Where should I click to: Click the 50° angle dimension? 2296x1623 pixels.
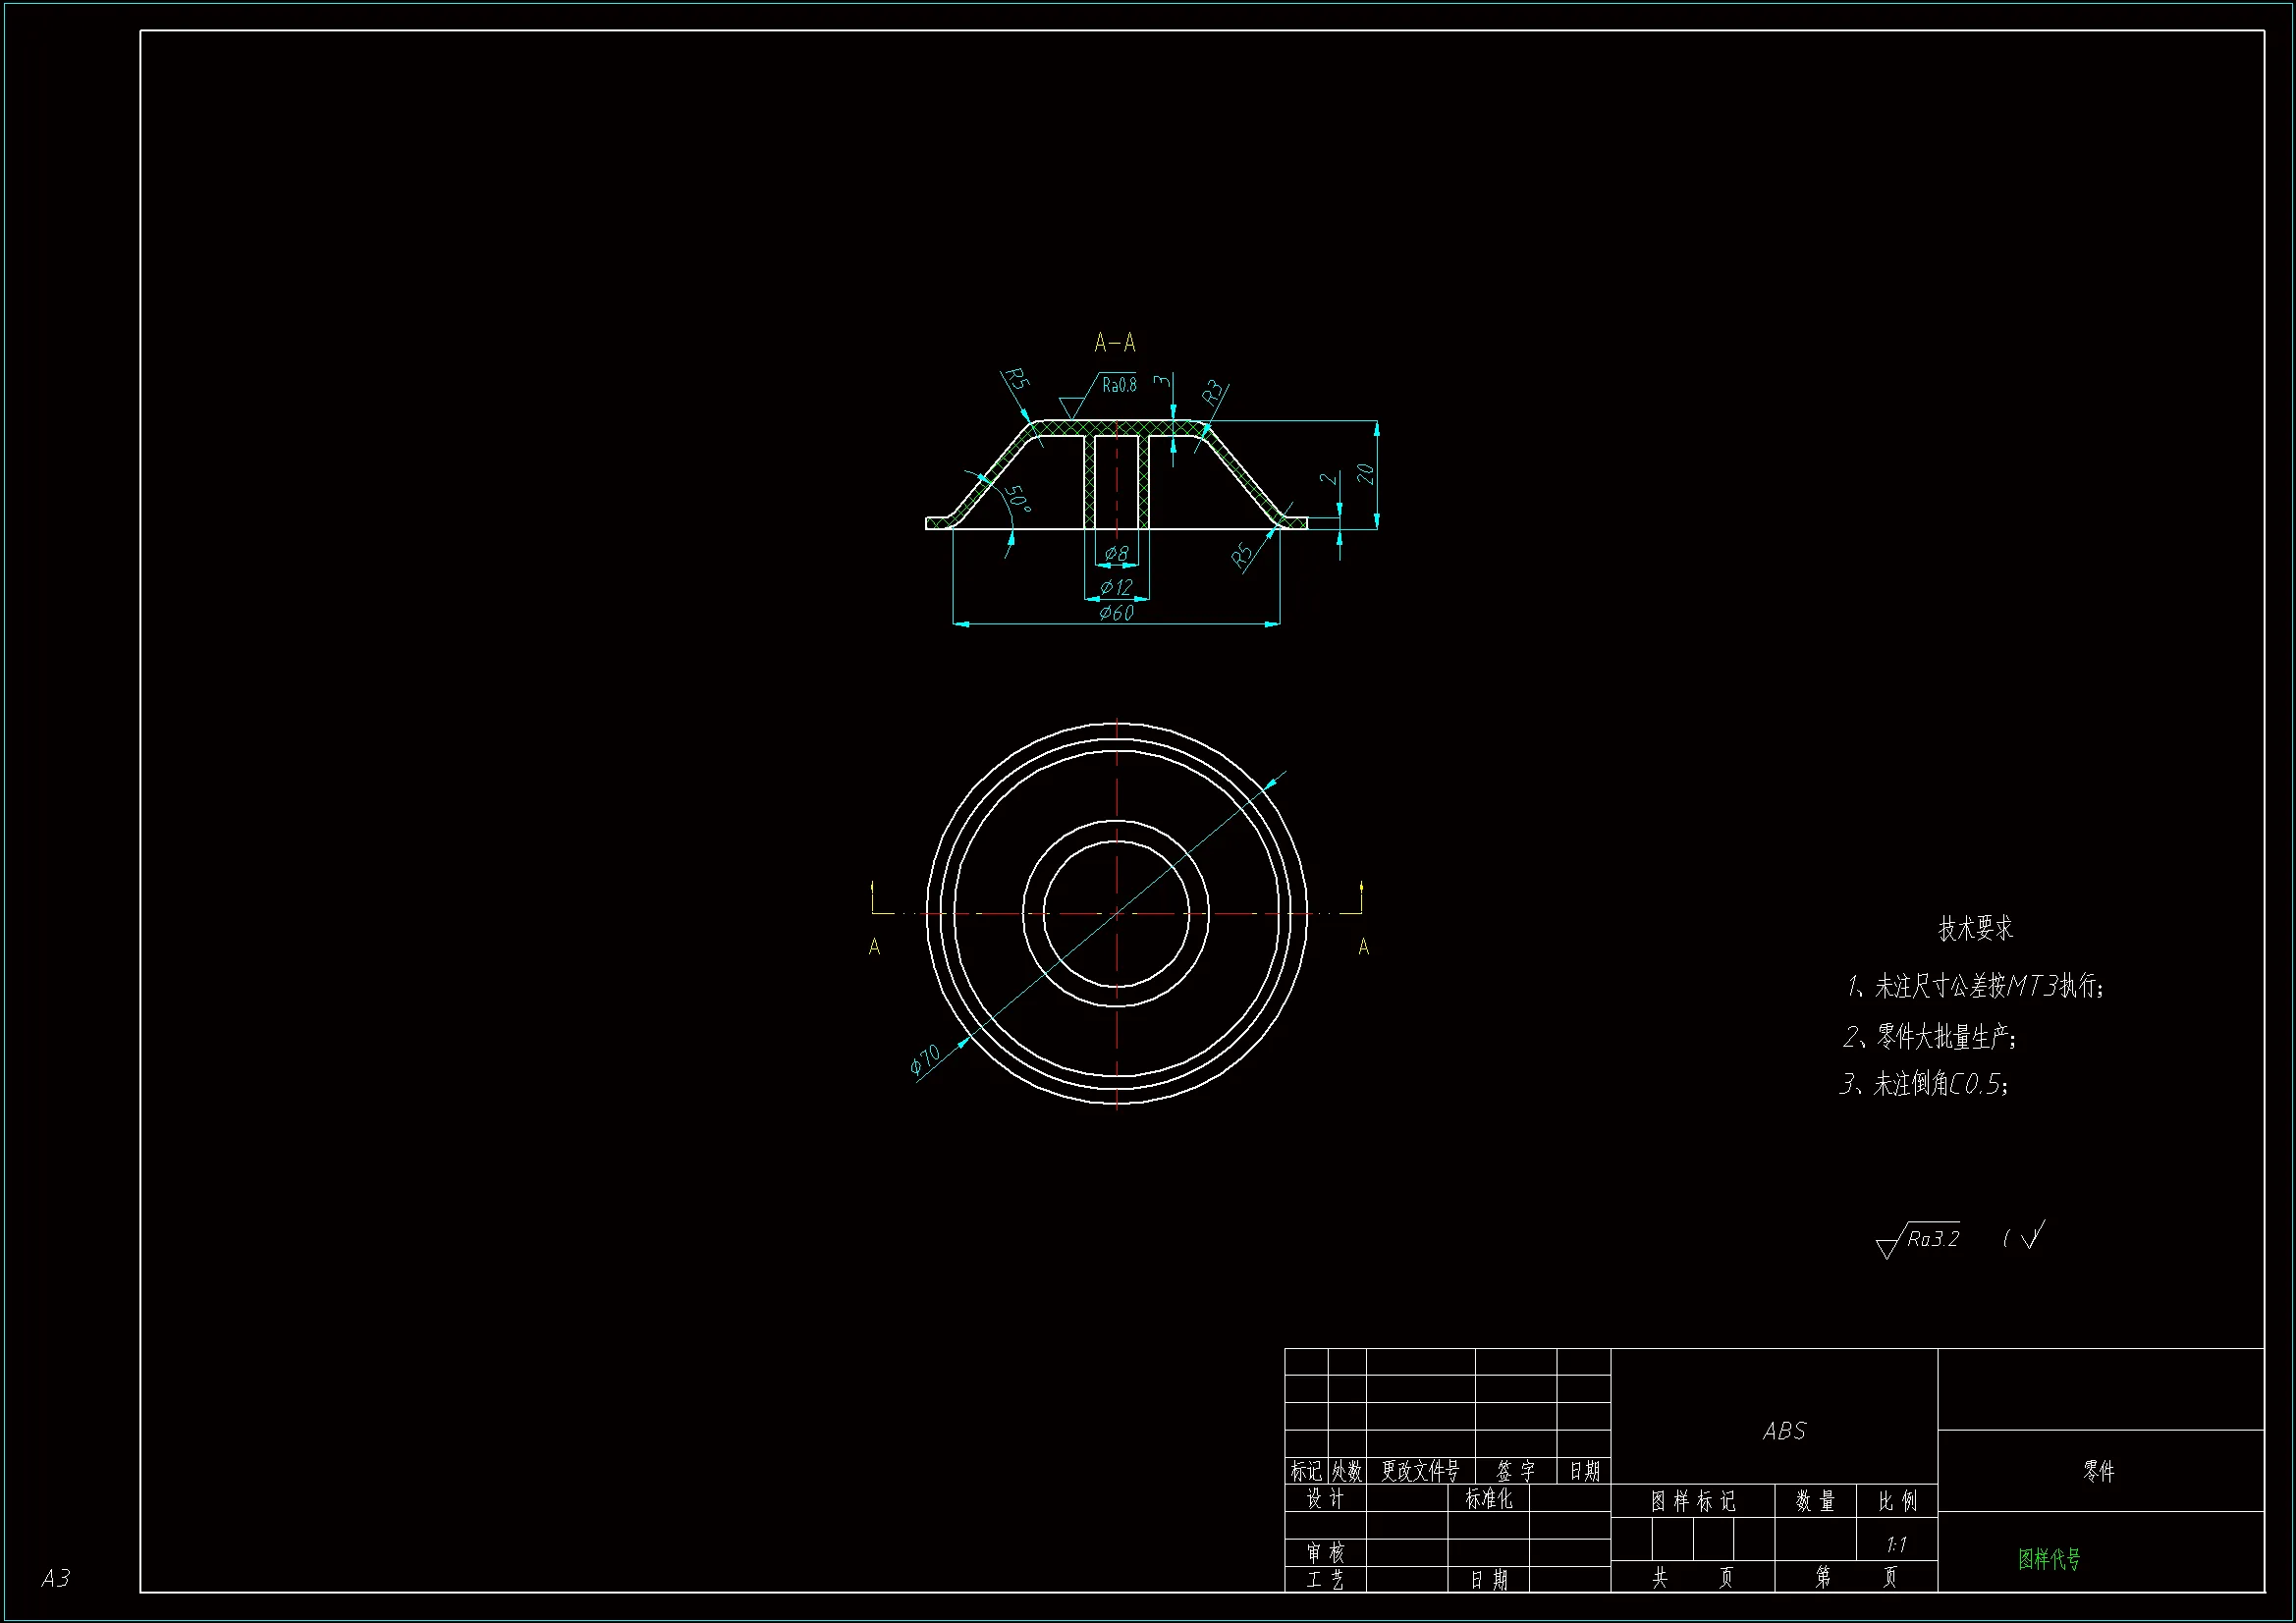1017,498
